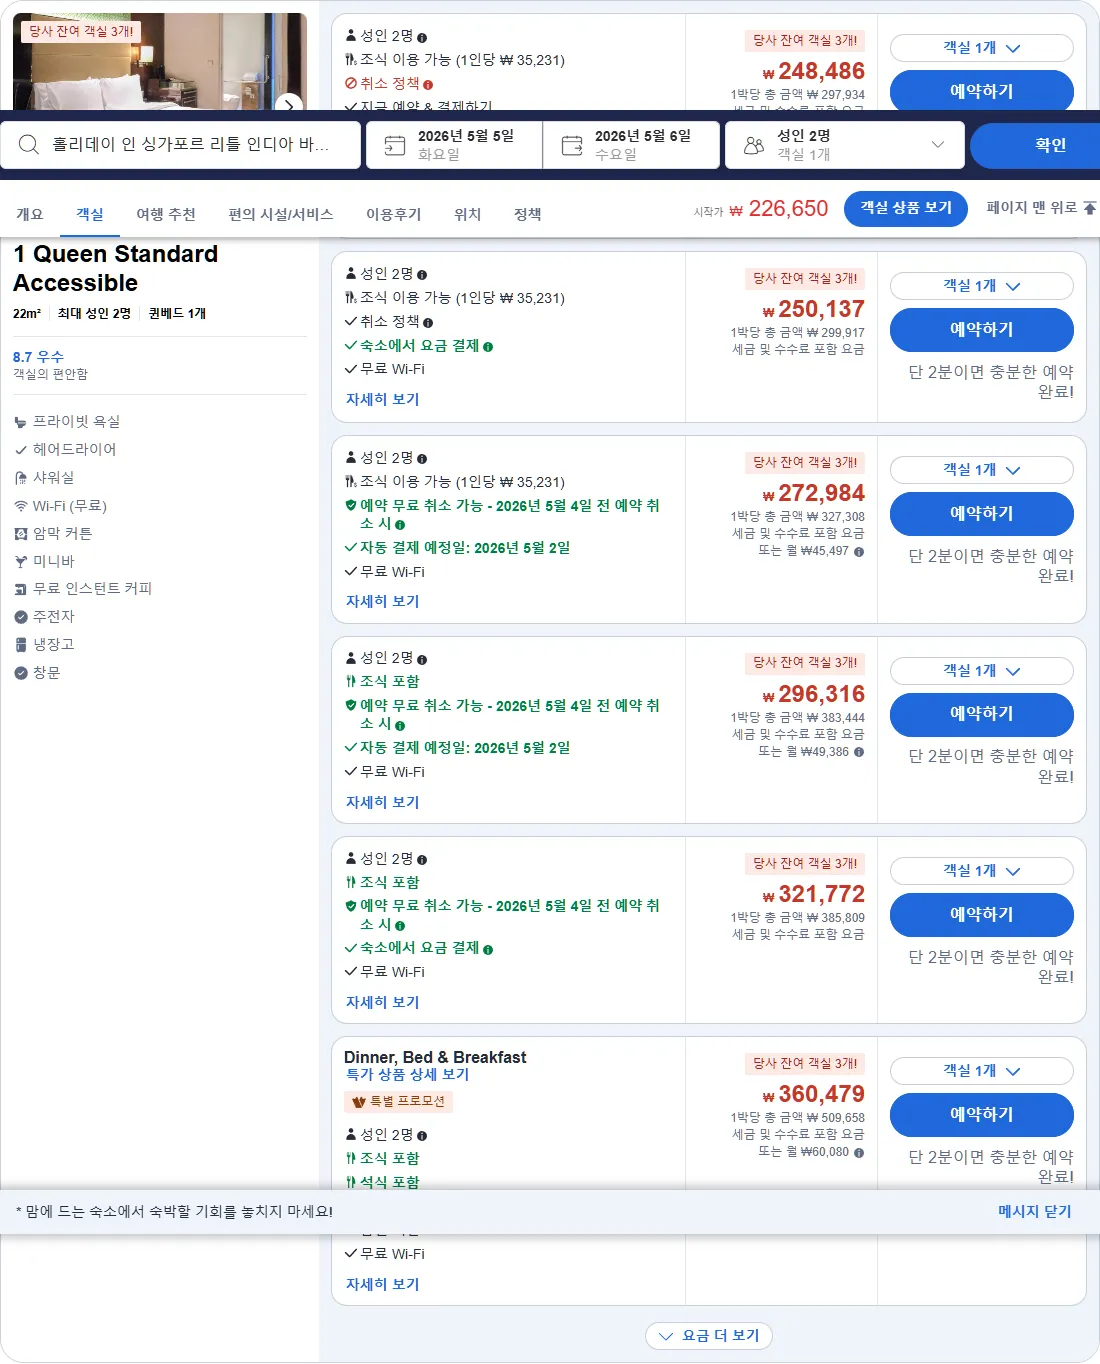Image resolution: width=1100 pixels, height=1364 pixels.
Task: Open 객실 1개 dropdown in 321,772 row
Action: pos(981,871)
